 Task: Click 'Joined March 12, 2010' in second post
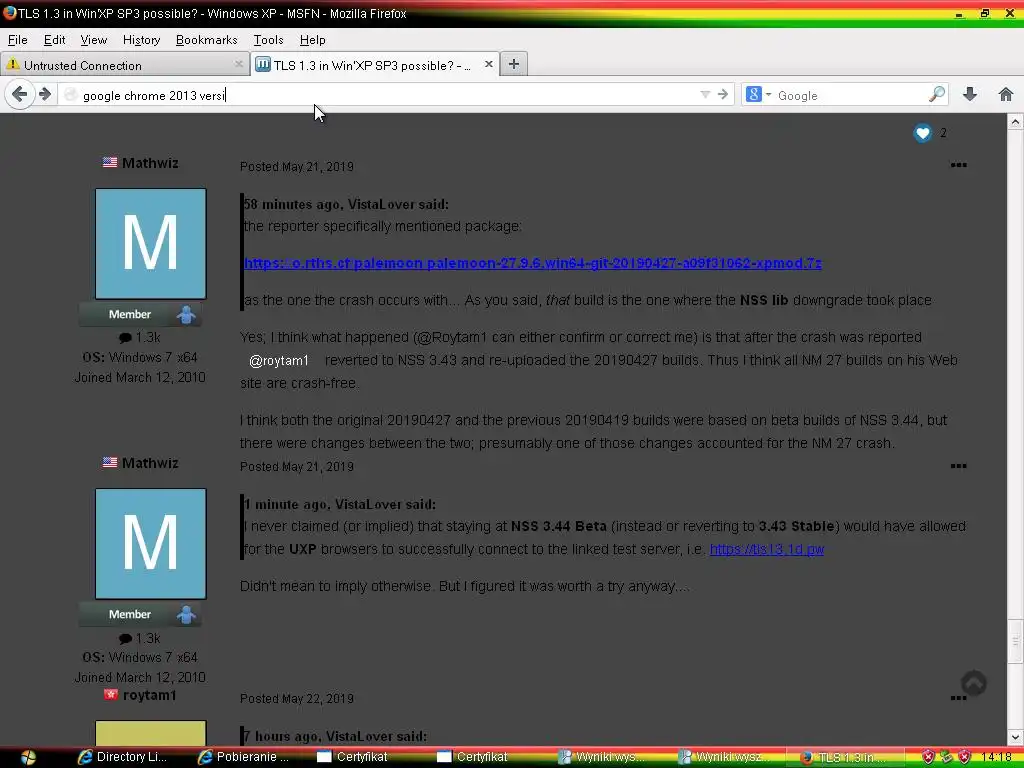(x=140, y=677)
